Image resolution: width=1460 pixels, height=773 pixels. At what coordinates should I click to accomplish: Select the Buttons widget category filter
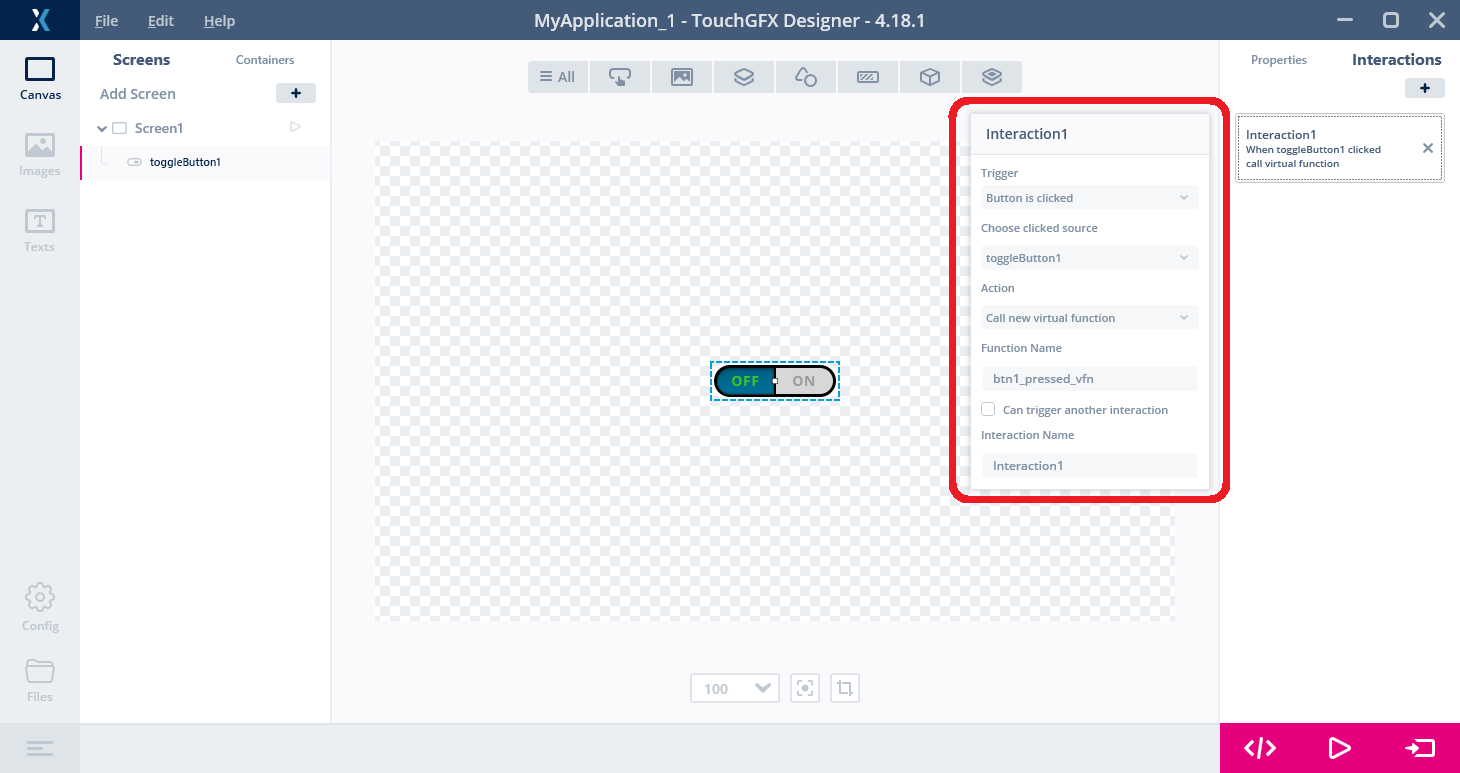pos(620,76)
